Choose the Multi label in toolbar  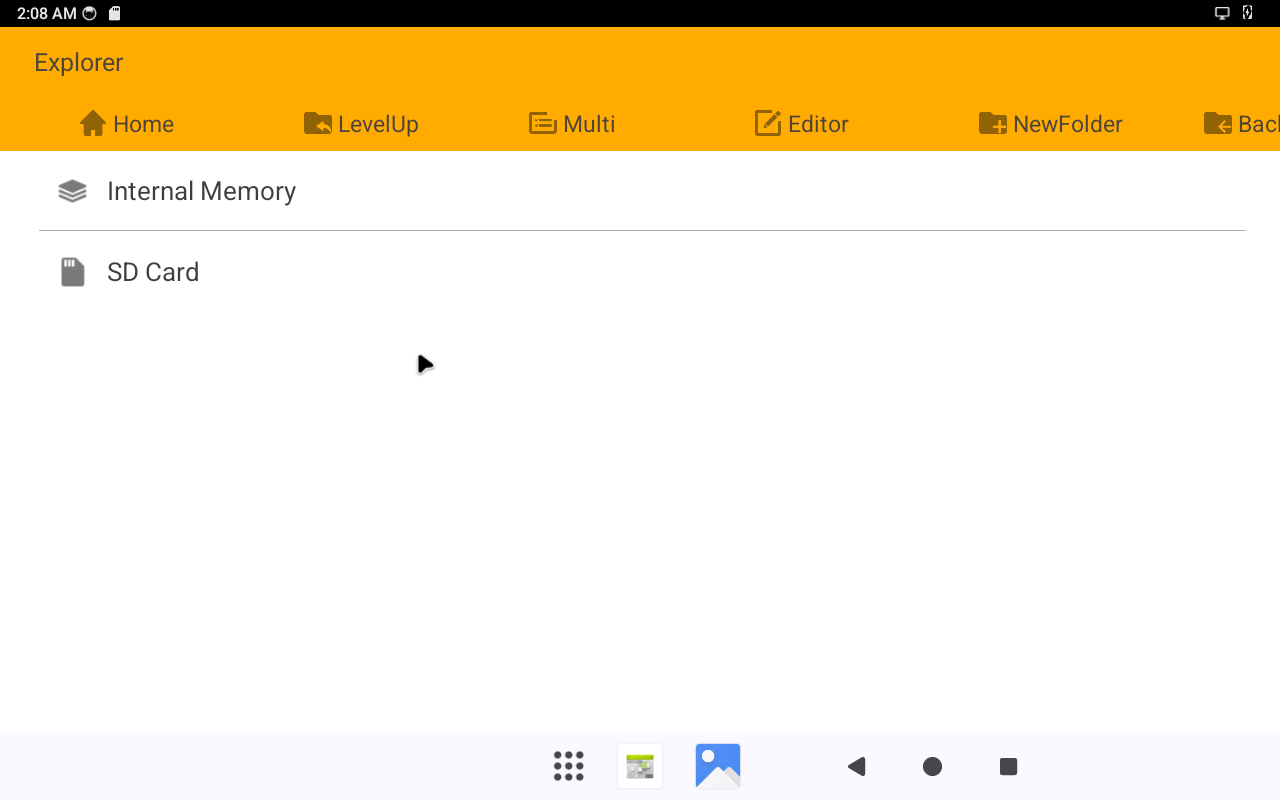[x=589, y=124]
